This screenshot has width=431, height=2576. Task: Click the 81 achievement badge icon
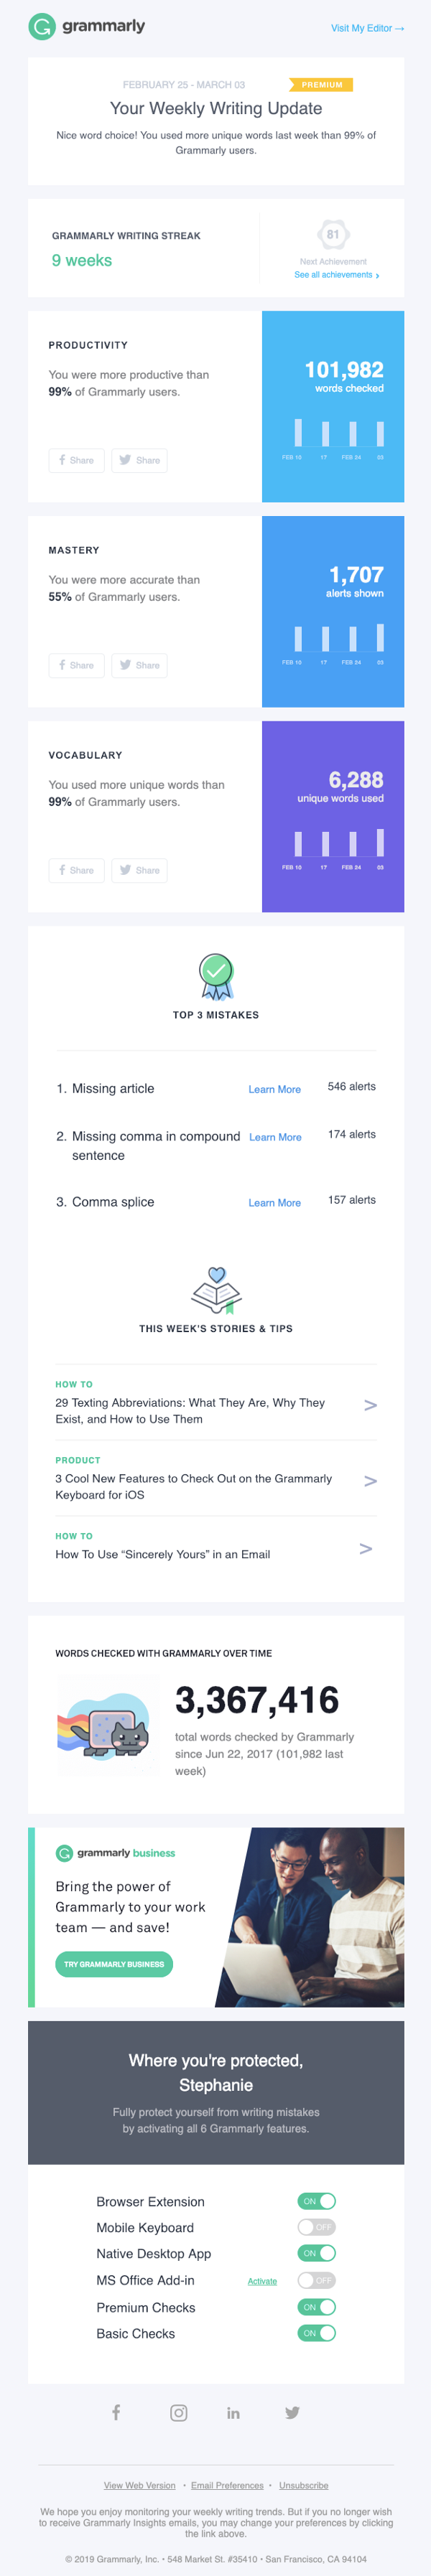tap(333, 234)
